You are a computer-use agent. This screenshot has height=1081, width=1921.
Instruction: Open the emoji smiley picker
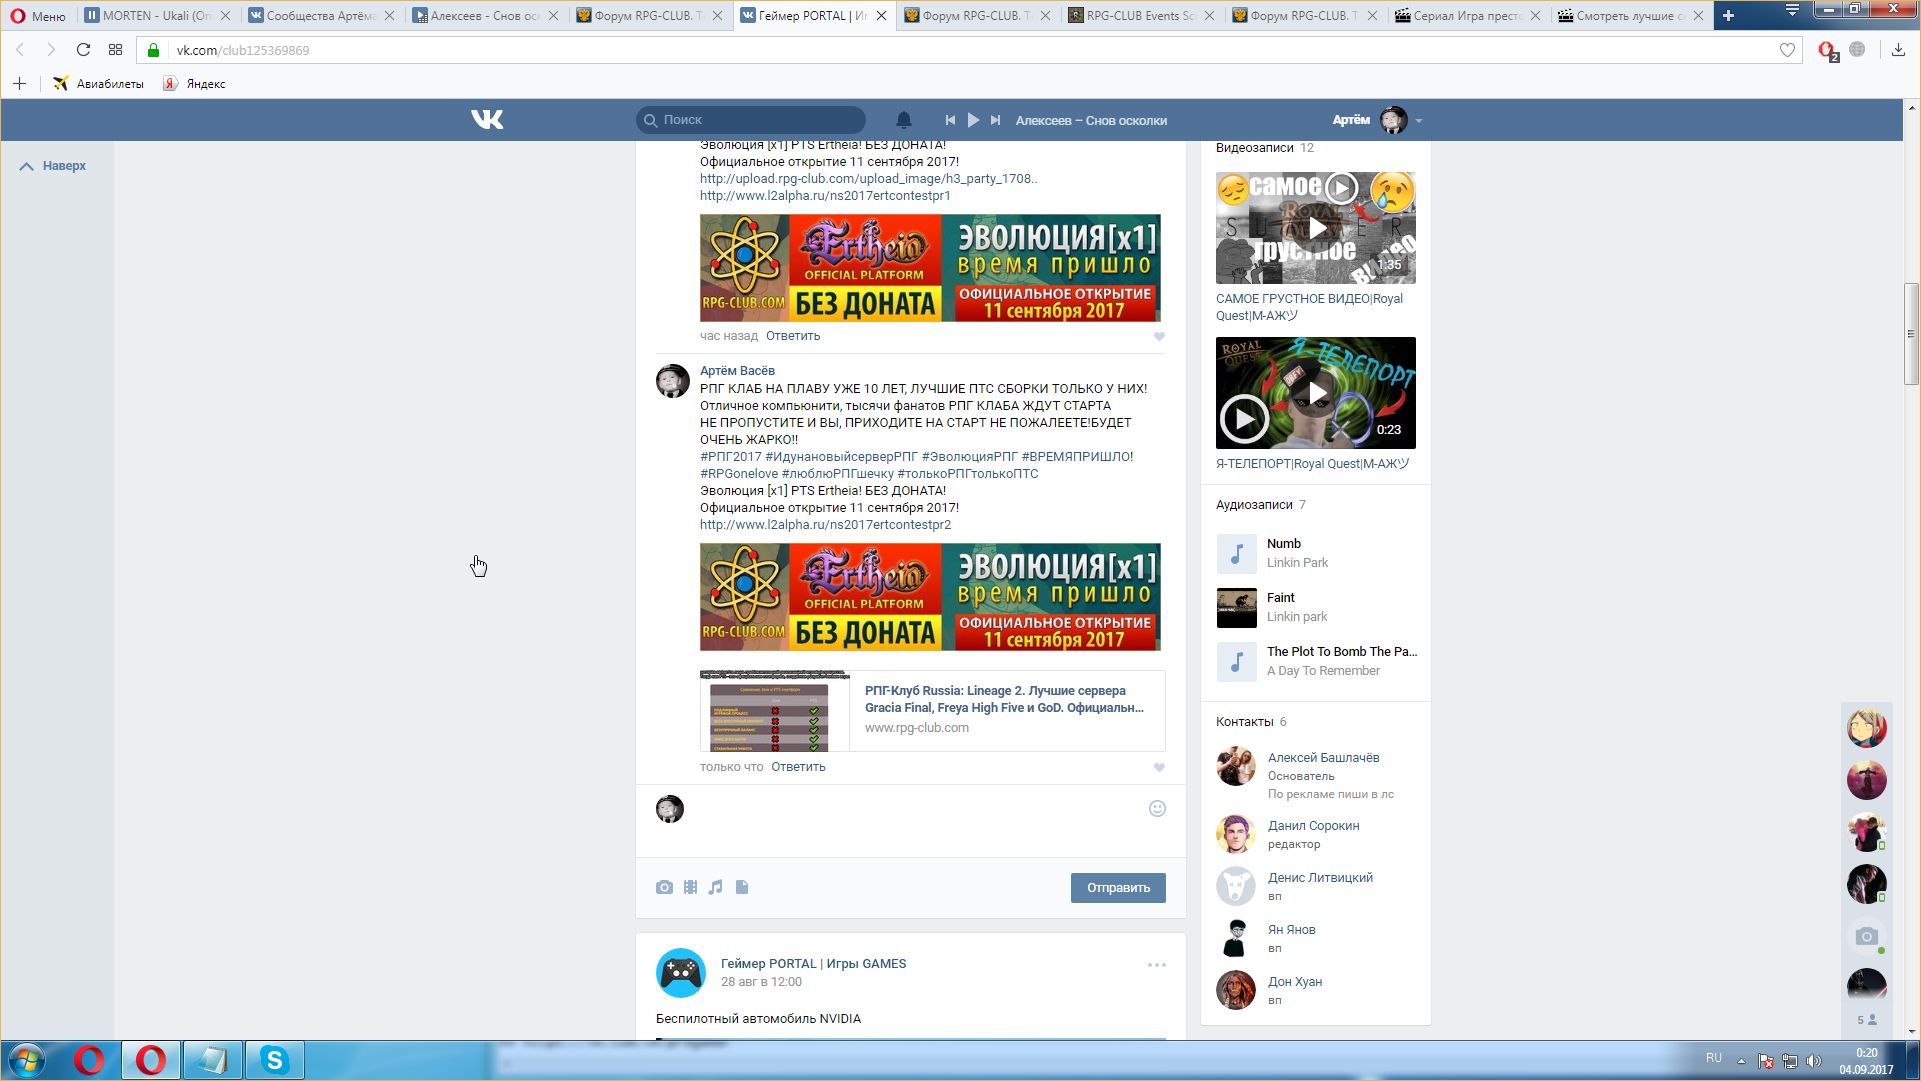(1157, 809)
